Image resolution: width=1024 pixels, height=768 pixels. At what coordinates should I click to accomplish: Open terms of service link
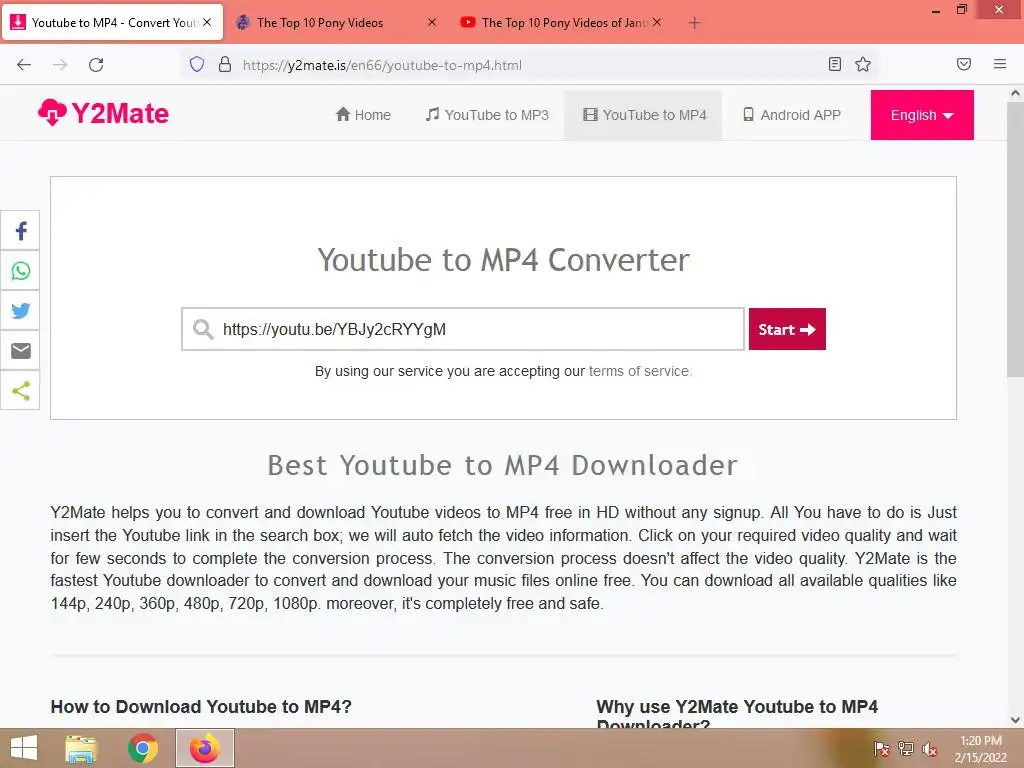click(639, 371)
